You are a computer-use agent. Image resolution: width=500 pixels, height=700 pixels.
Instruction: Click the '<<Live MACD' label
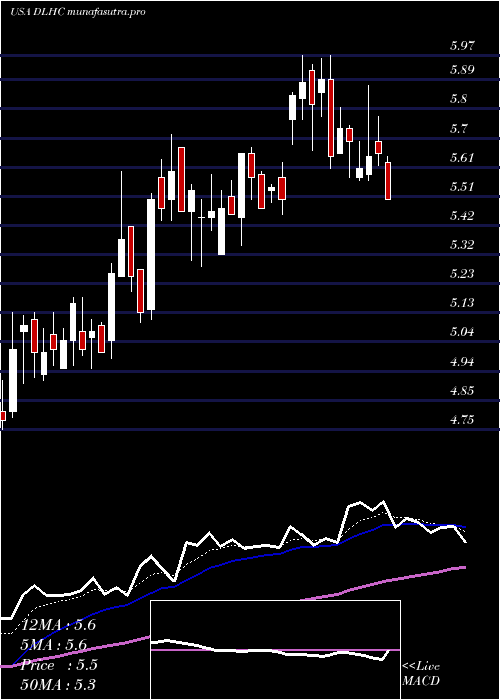pyautogui.click(x=421, y=674)
